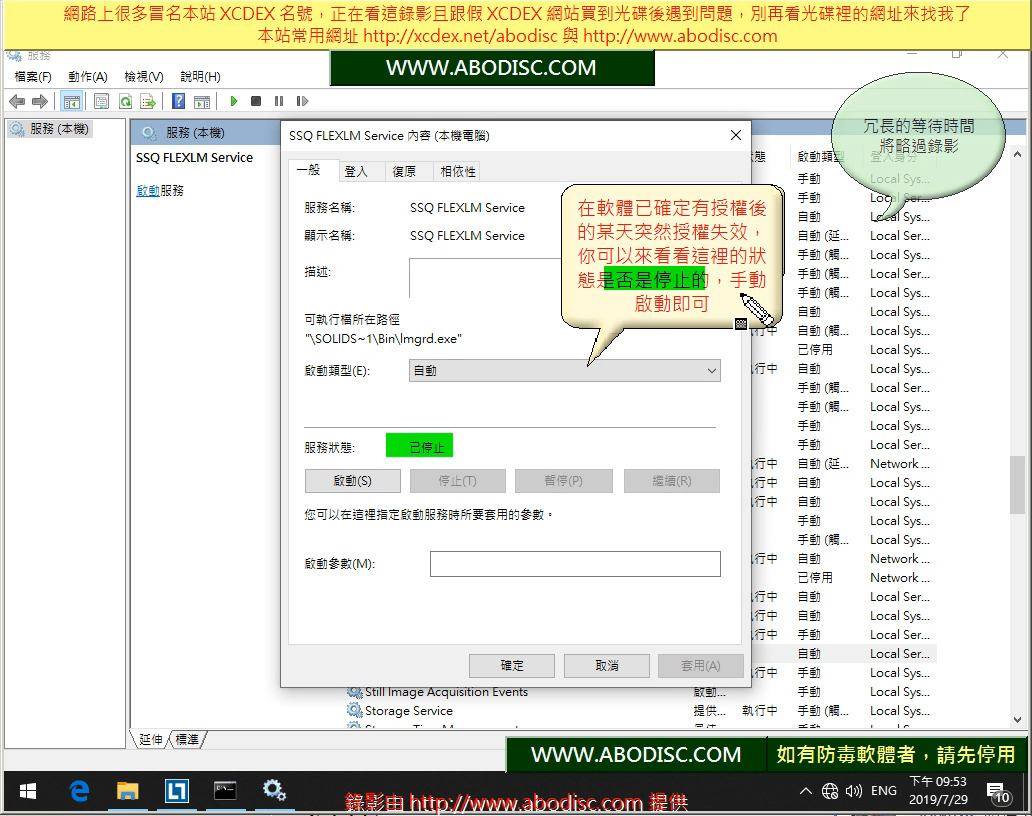
Task: Click the Pause Service toolbar icon
Action: tap(279, 101)
